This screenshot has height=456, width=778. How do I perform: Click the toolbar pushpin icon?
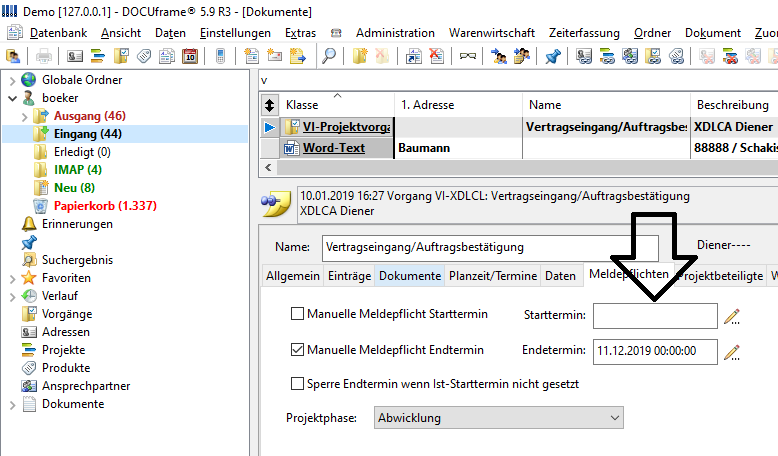552,56
